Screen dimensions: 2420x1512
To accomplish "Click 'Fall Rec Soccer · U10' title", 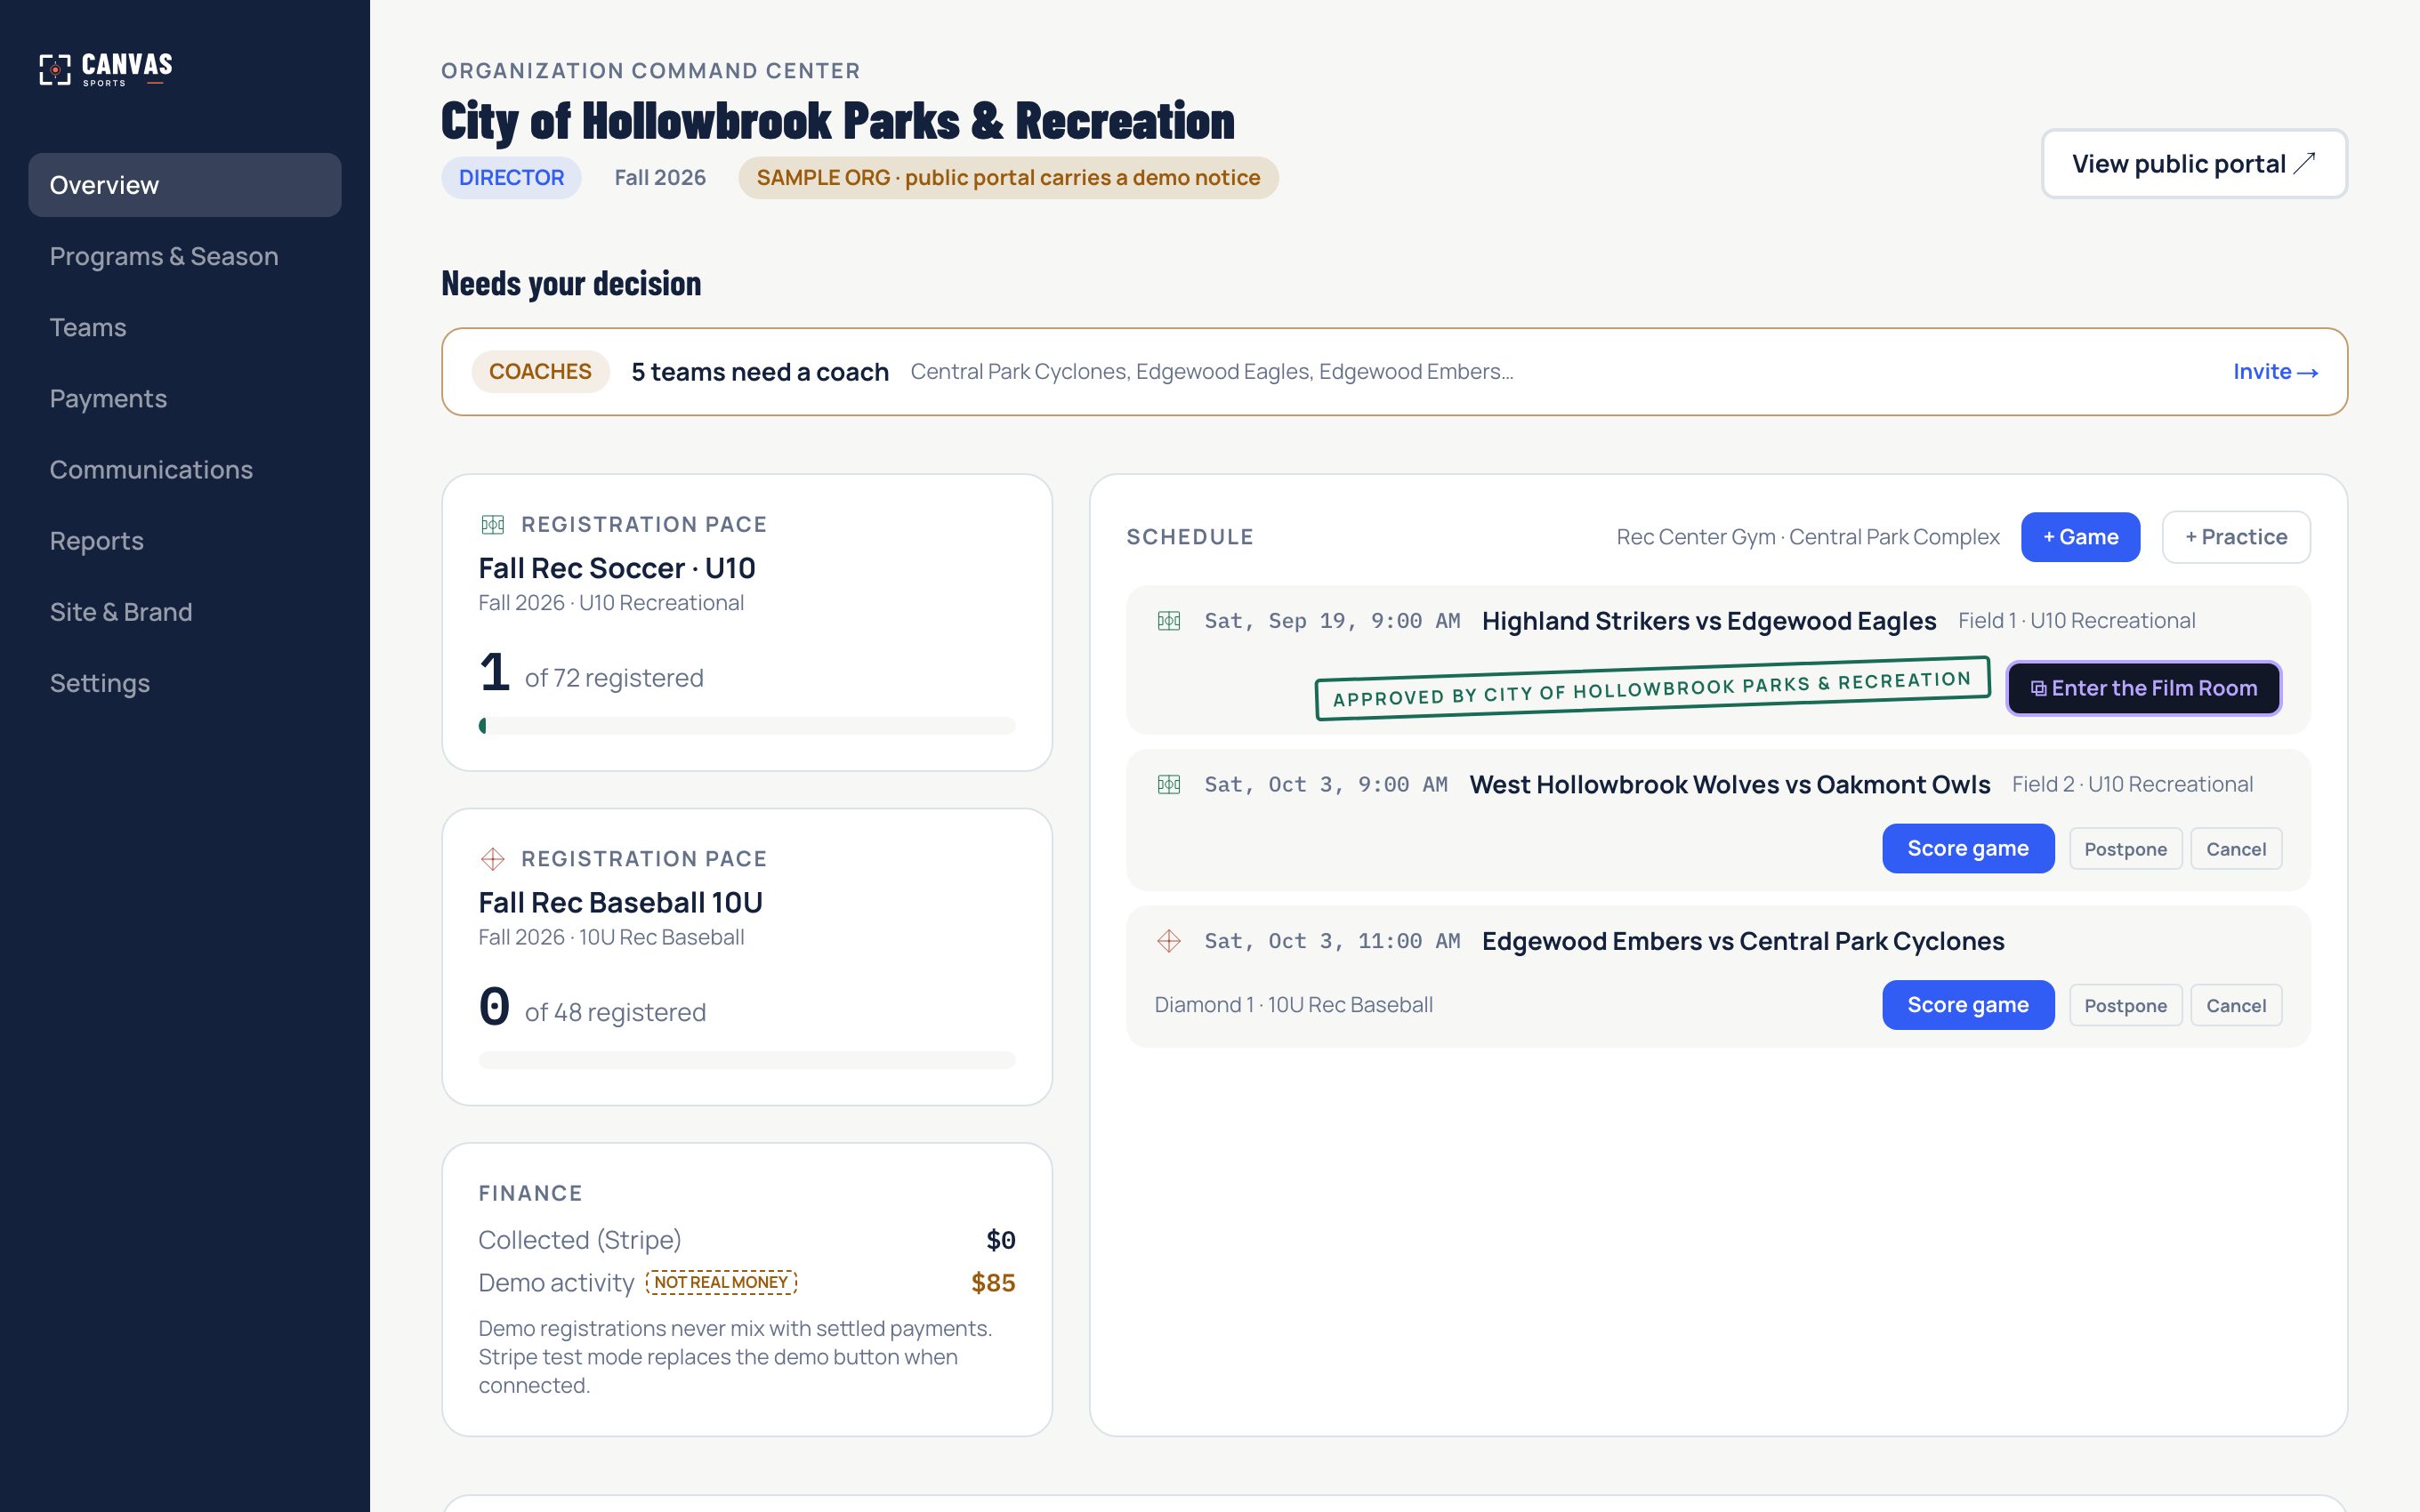I will point(617,568).
